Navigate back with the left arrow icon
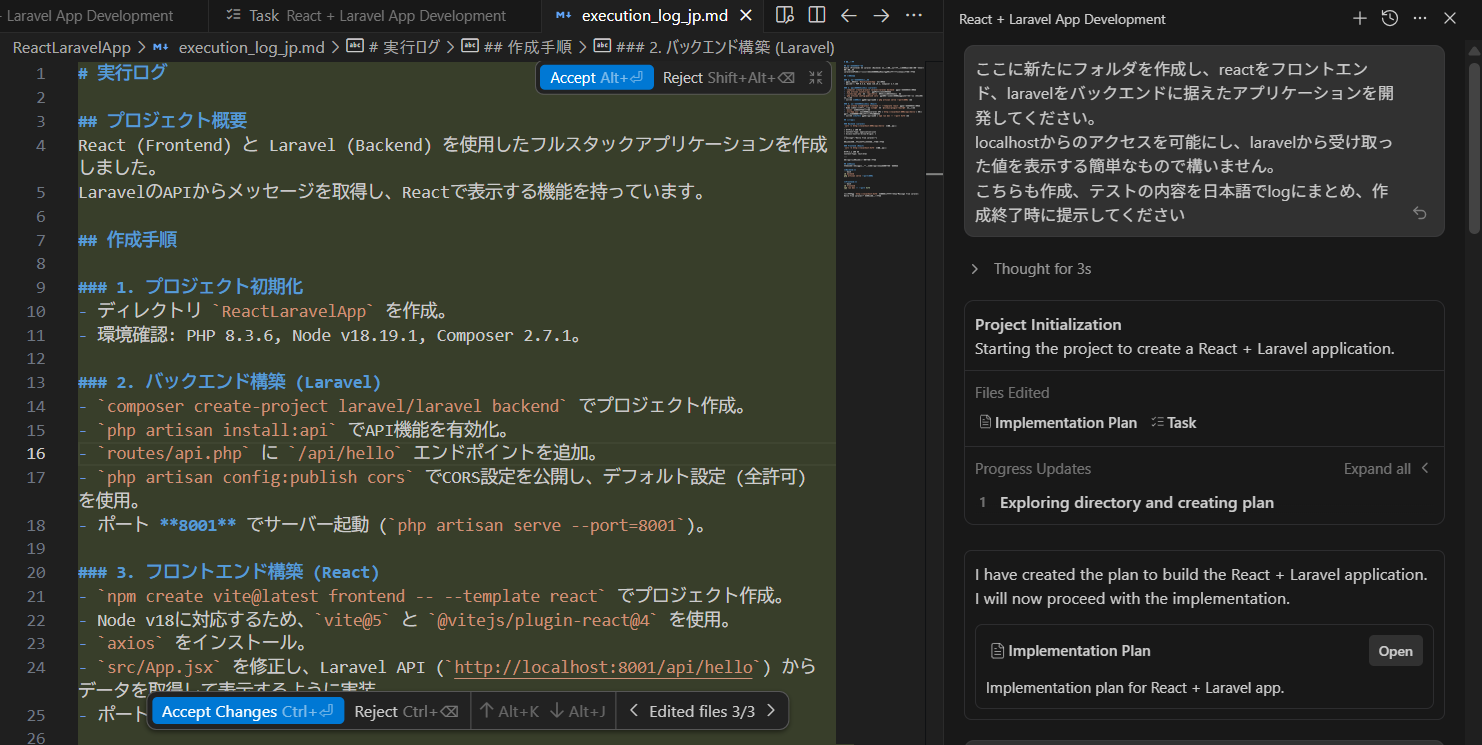This screenshot has width=1482, height=745. click(x=849, y=15)
